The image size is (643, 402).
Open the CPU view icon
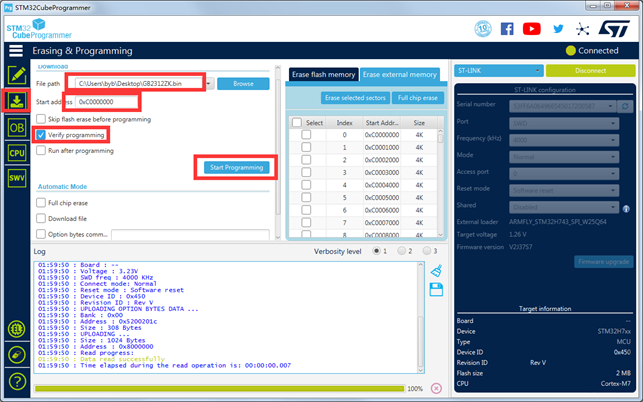[17, 153]
